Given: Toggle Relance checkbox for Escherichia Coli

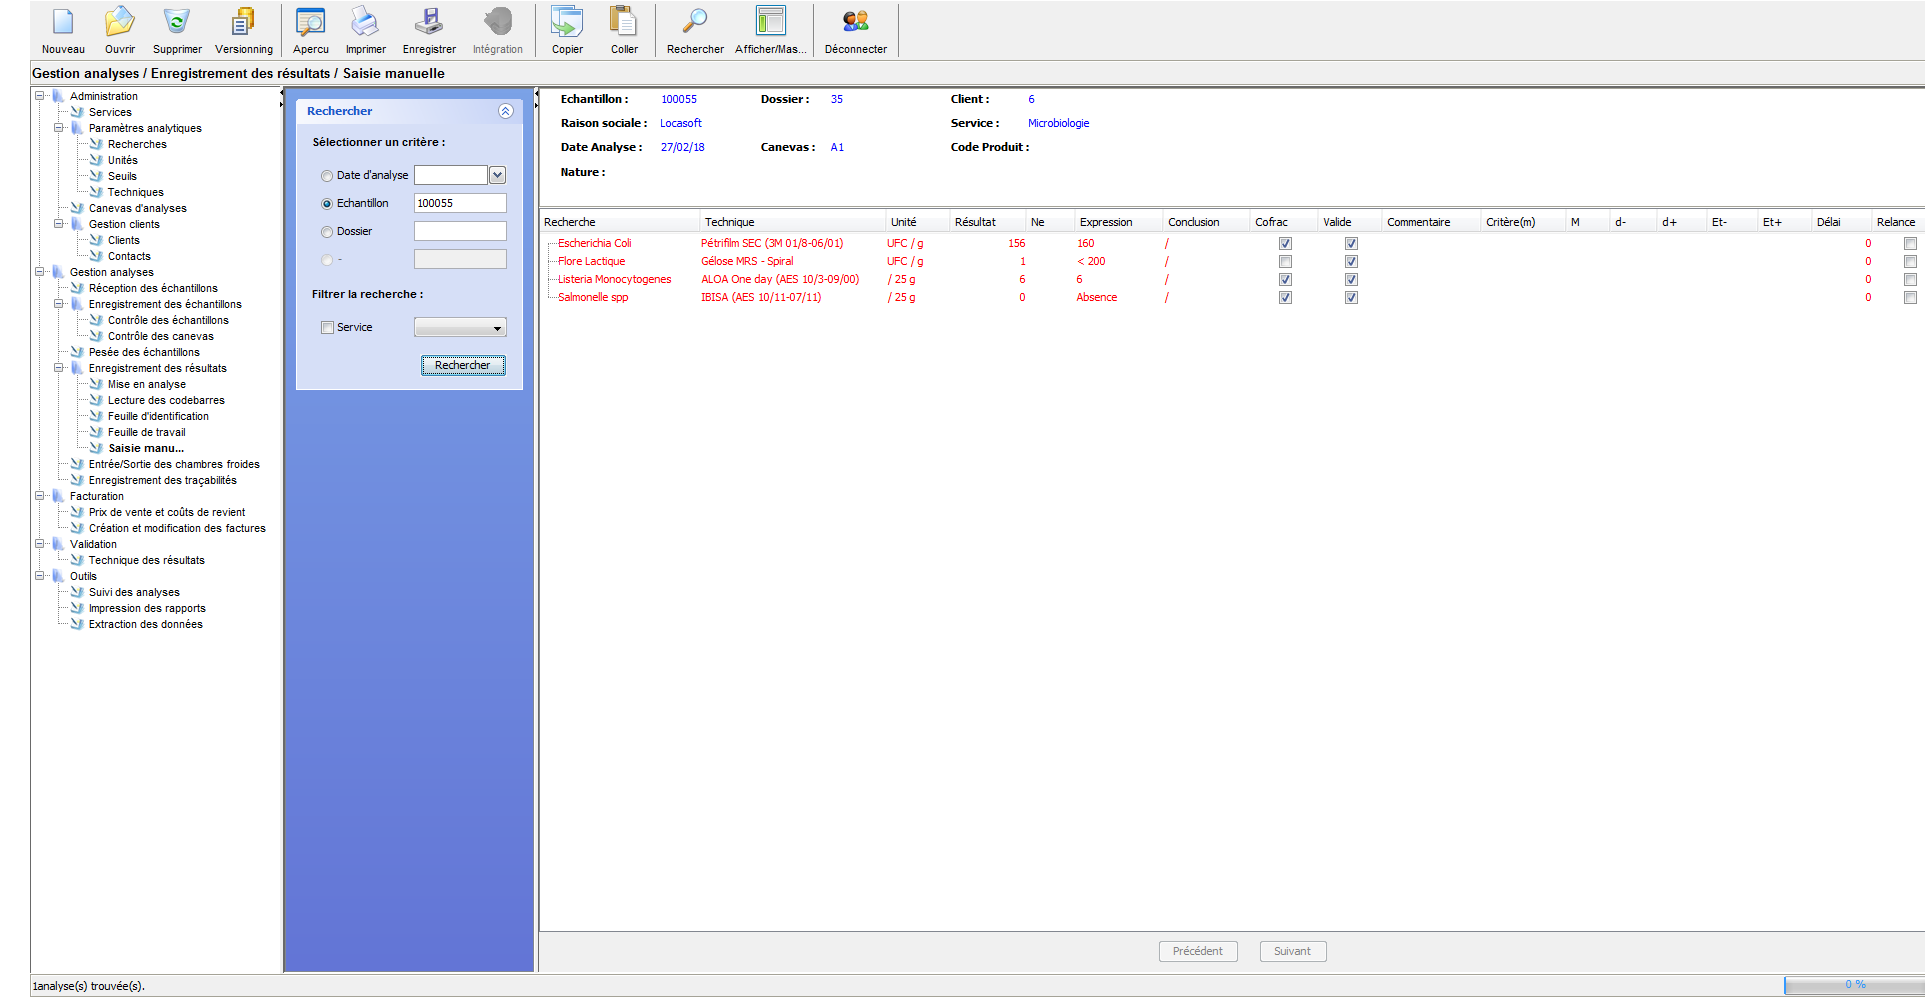Looking at the screenshot, I should [x=1910, y=243].
